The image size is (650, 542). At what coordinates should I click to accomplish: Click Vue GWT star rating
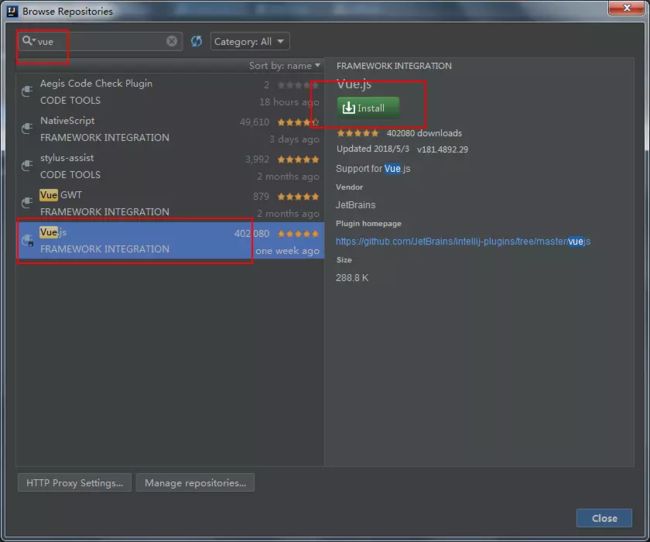click(298, 197)
